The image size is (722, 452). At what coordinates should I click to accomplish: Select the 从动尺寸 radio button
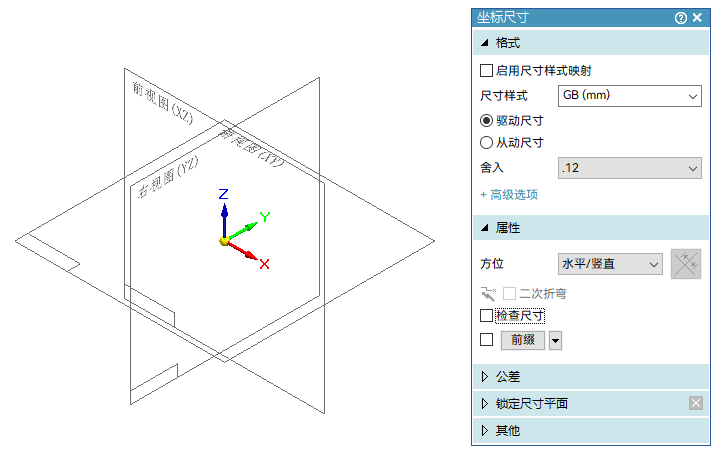coord(486,142)
